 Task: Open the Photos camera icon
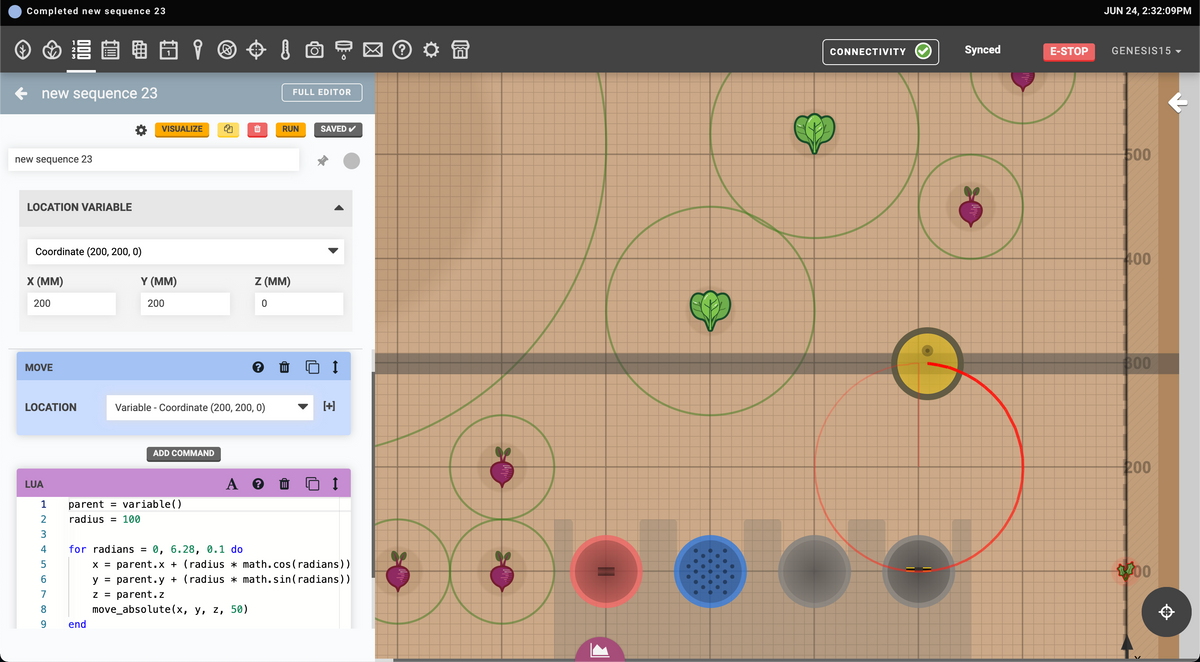tap(314, 49)
